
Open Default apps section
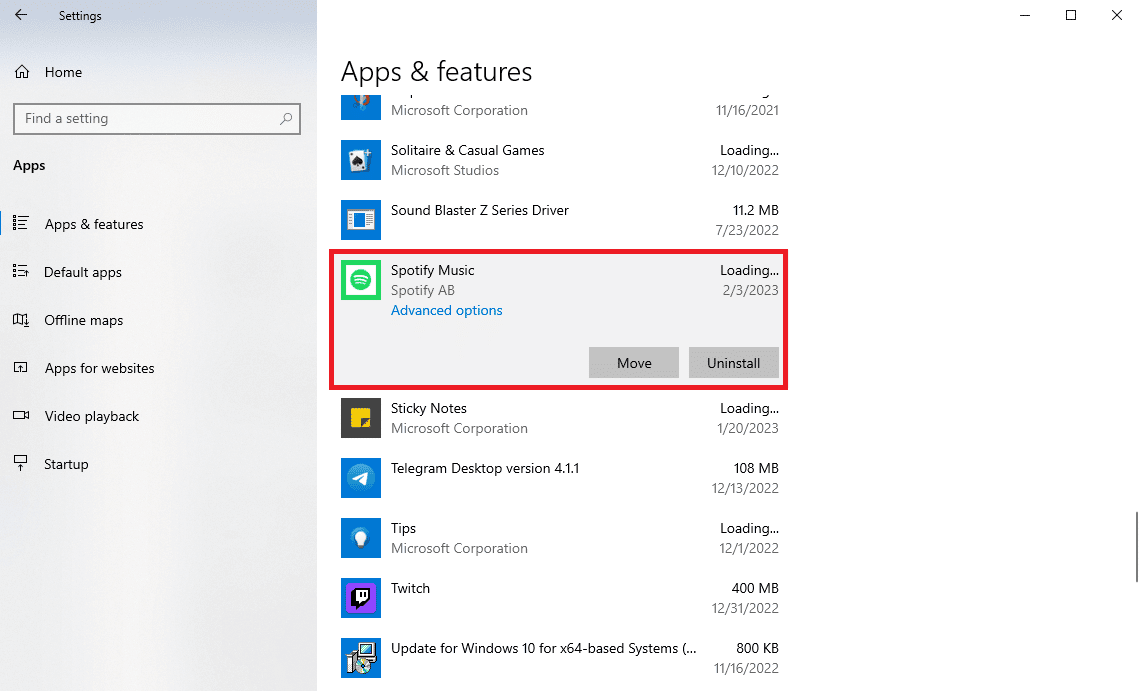83,272
